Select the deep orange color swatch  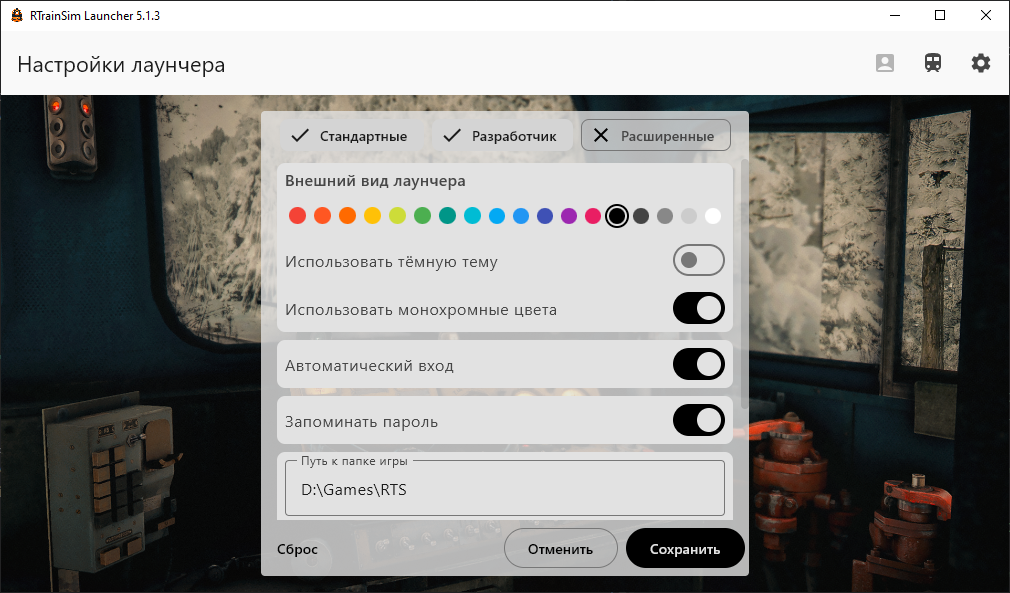(x=322, y=216)
